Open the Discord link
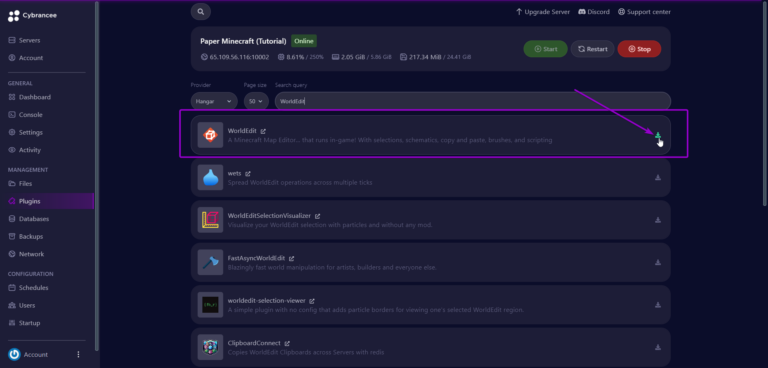Viewport: 768px width, 368px height. (x=594, y=12)
